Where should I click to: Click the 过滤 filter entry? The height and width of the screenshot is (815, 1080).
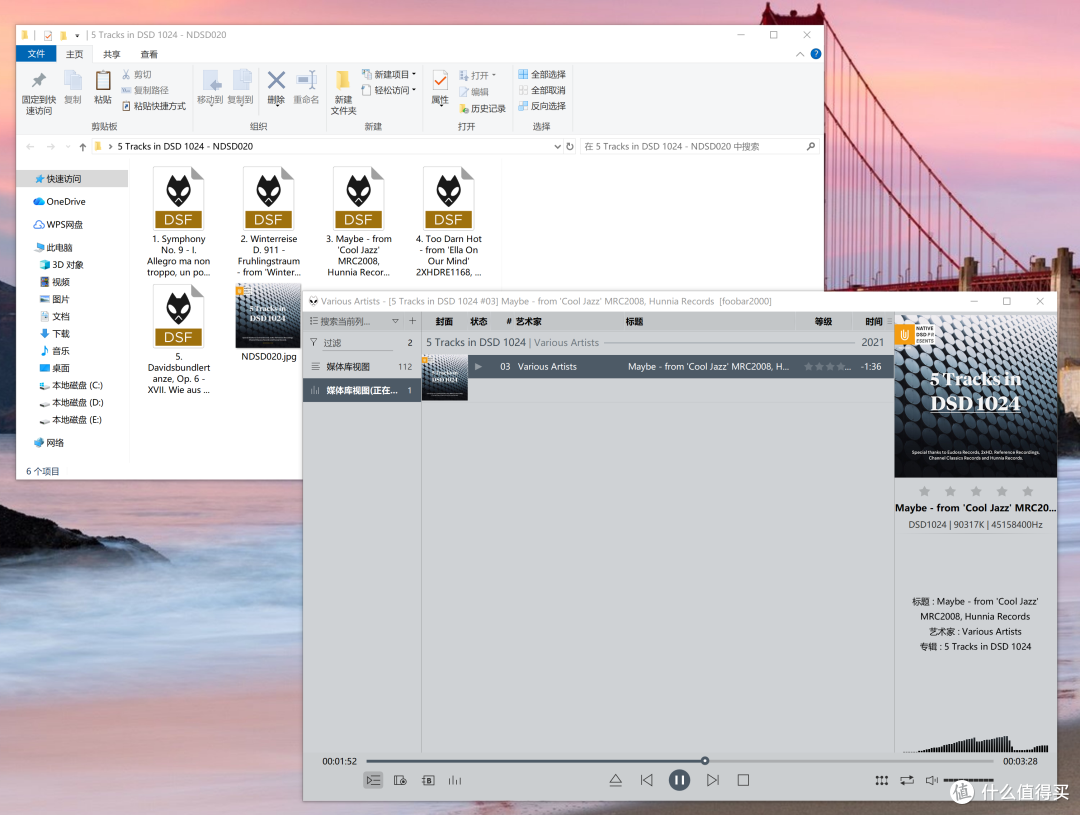(362, 342)
